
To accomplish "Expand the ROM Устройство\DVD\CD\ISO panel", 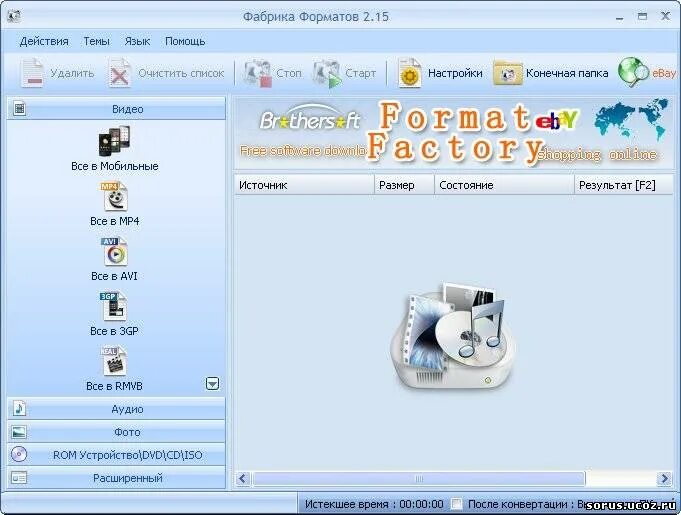I will [x=116, y=455].
